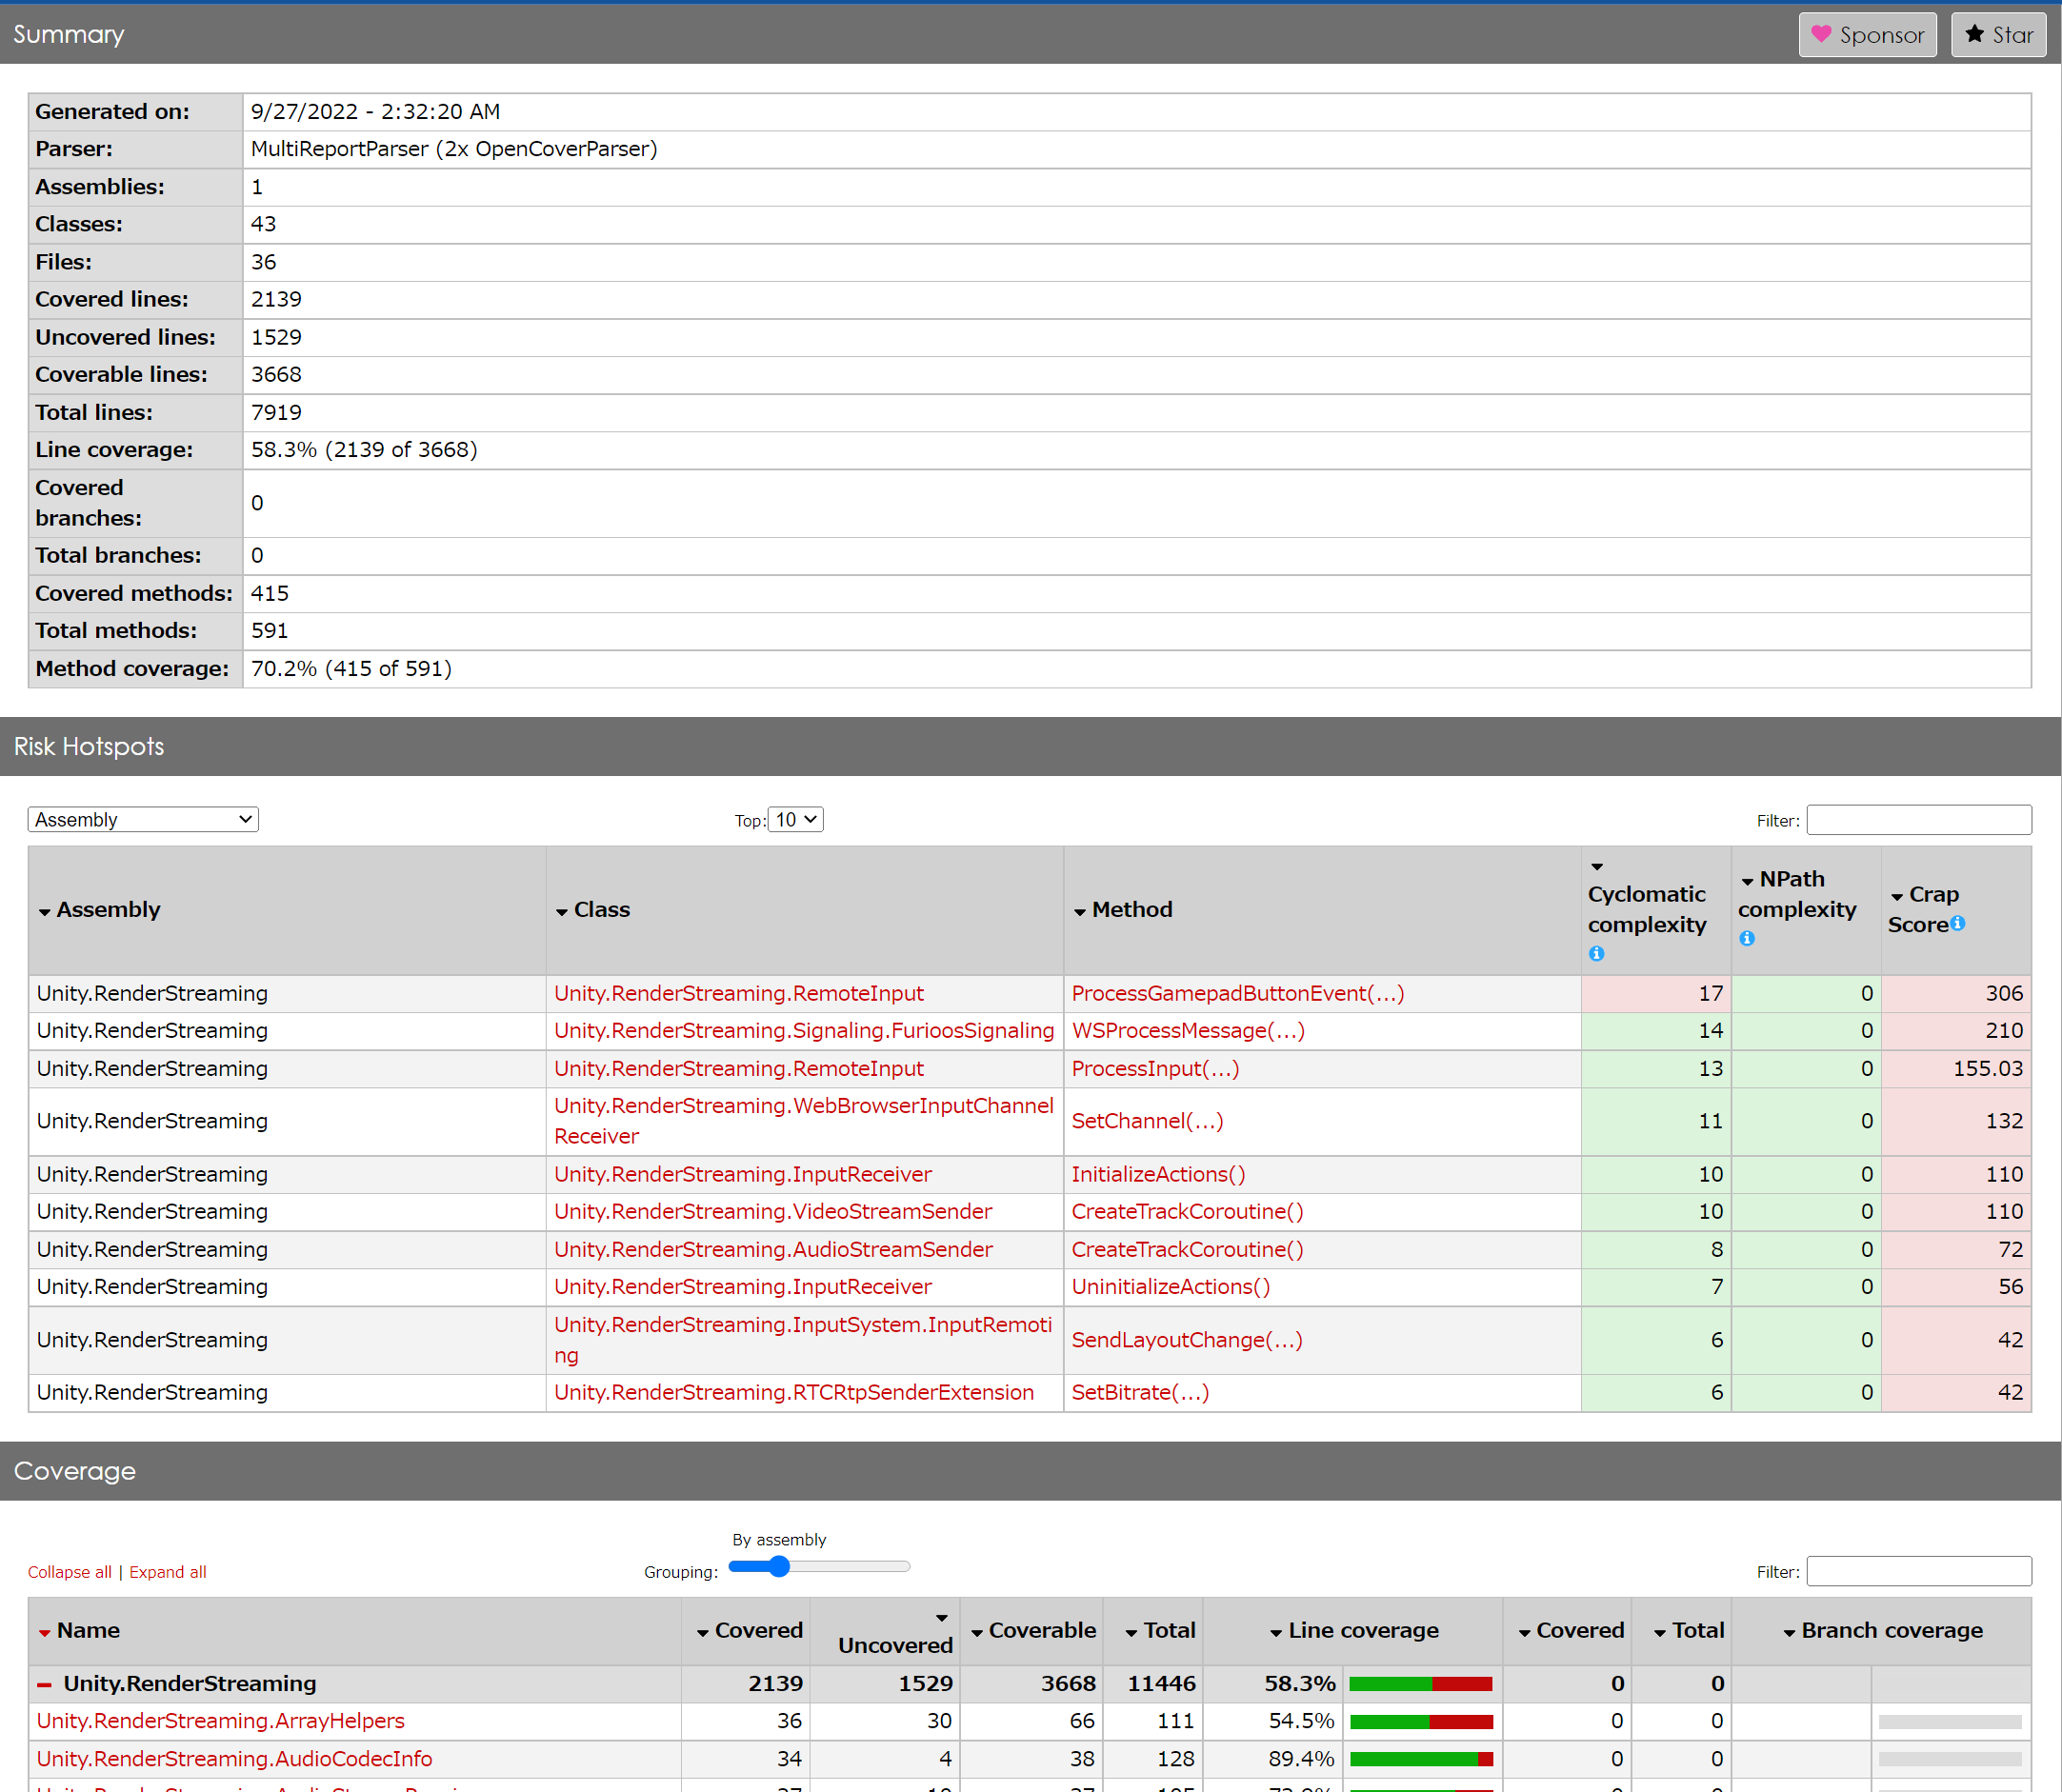Open the Assembly filter dropdown

(x=143, y=820)
